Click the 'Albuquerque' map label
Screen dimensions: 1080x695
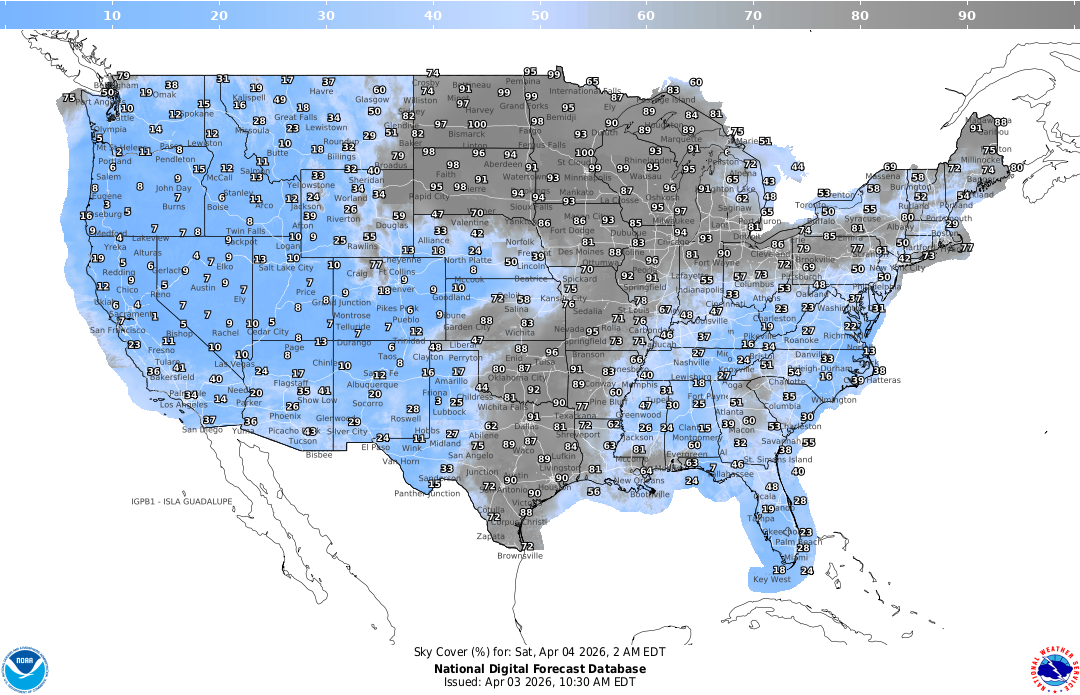(x=373, y=384)
